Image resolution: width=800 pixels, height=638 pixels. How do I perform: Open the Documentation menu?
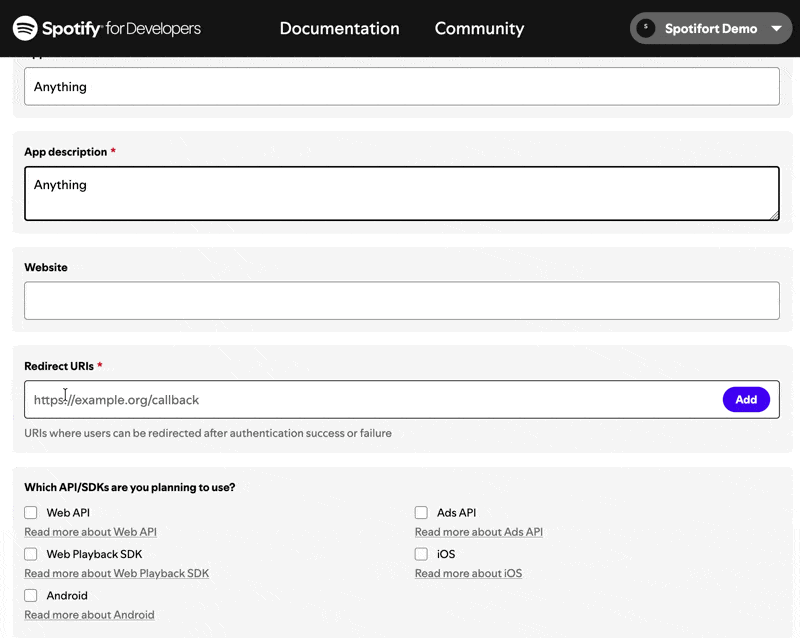tap(339, 29)
